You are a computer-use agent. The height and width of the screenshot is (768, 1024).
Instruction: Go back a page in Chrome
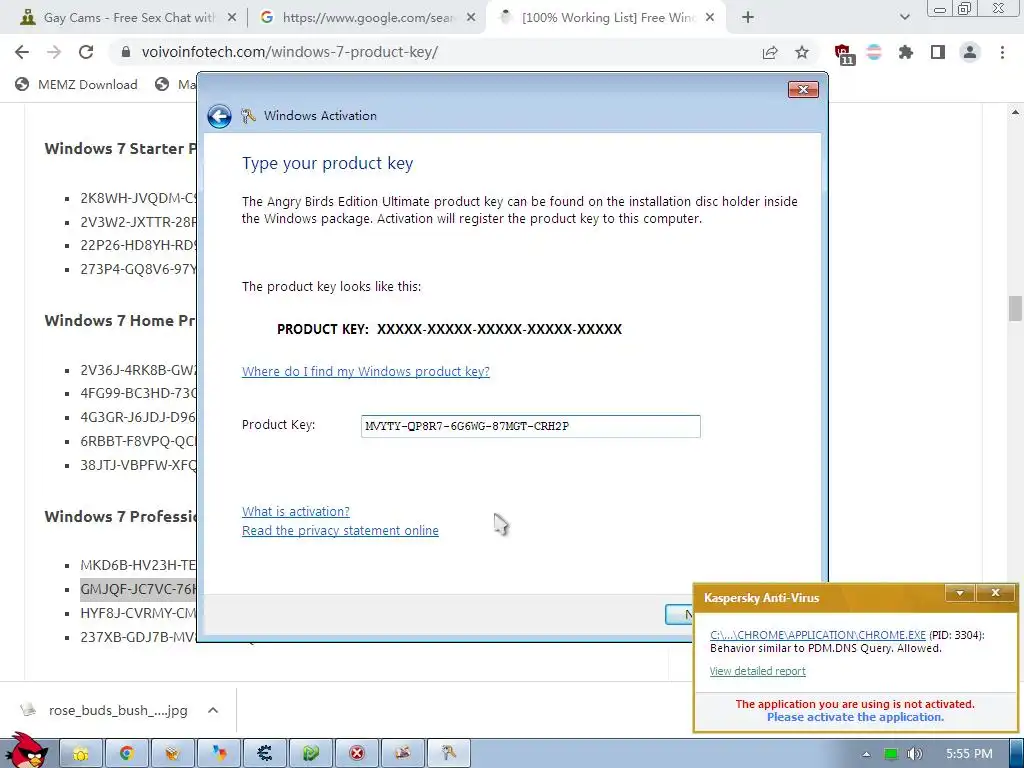point(22,52)
